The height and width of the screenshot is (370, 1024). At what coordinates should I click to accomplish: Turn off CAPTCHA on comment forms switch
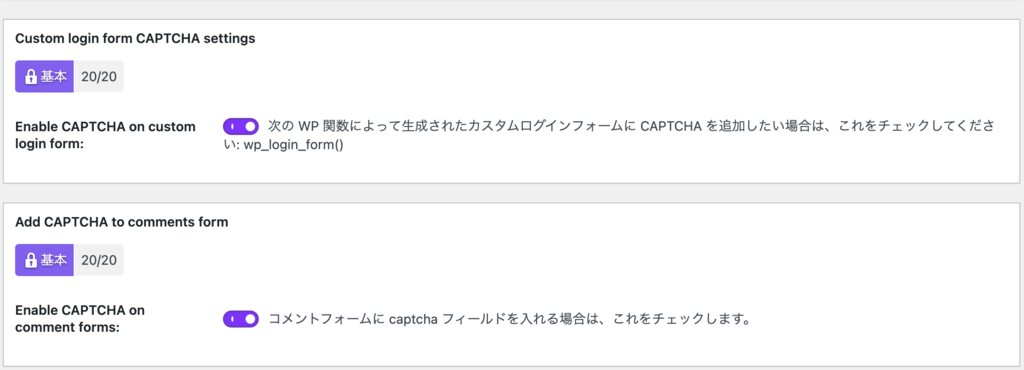241,320
